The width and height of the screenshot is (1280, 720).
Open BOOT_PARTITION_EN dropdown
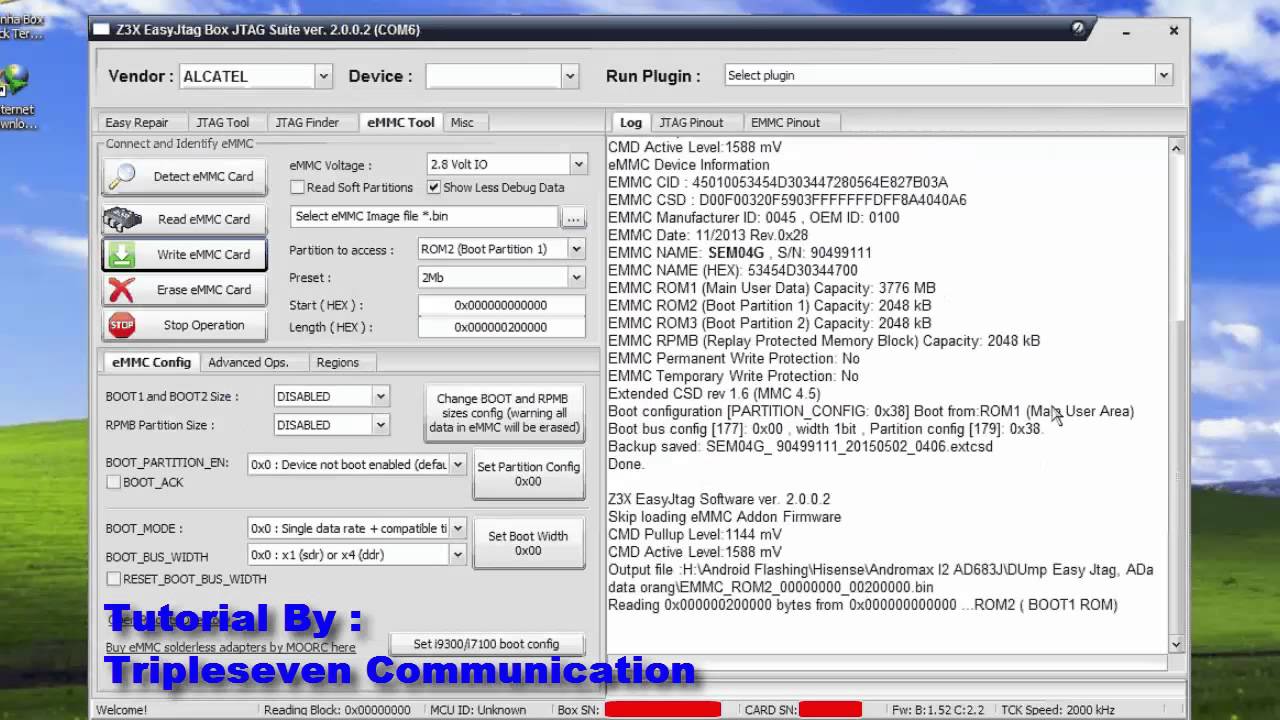(x=457, y=464)
